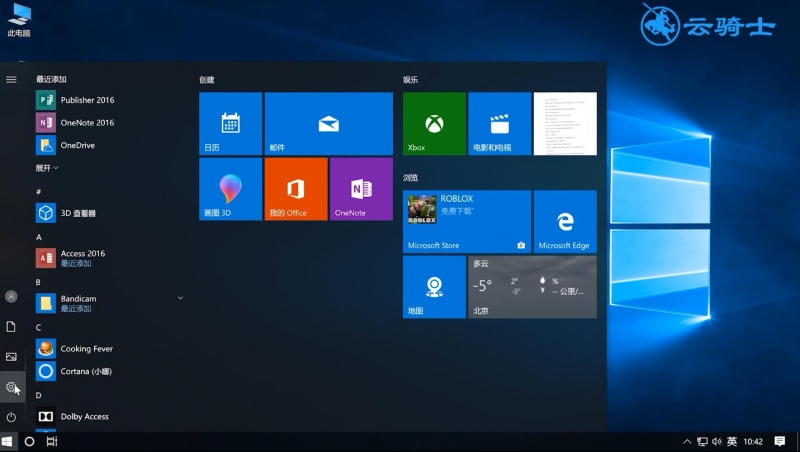Click the Windows Start button
The height and width of the screenshot is (452, 800).
8,441
